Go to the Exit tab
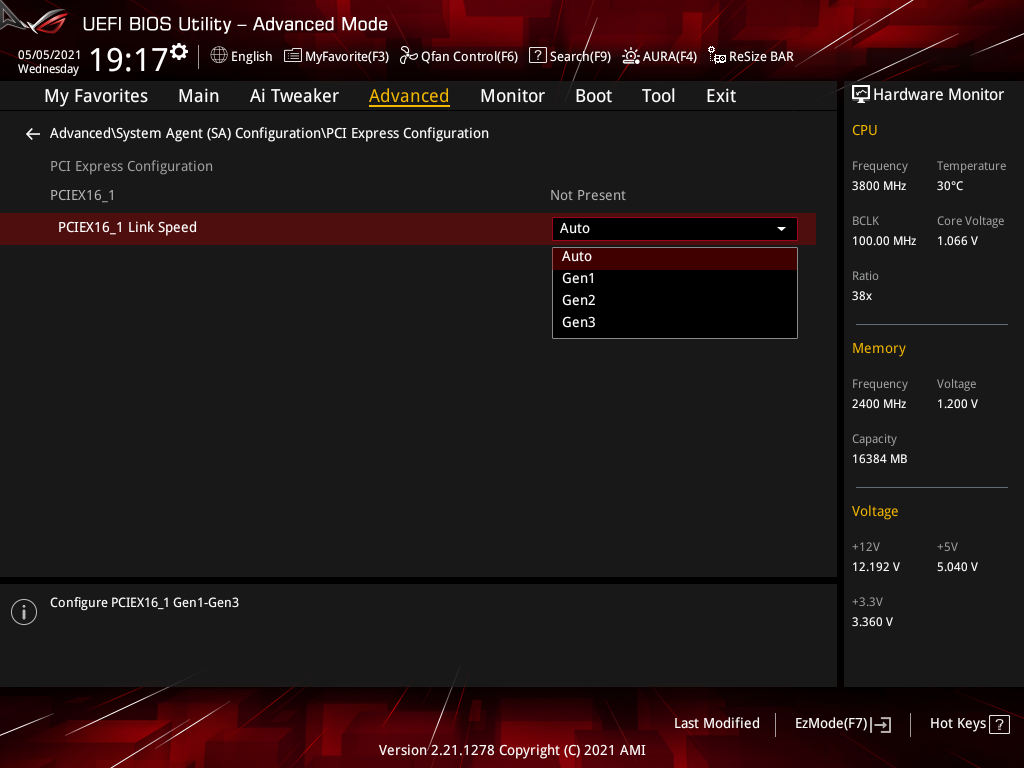1024x768 pixels. tap(721, 96)
